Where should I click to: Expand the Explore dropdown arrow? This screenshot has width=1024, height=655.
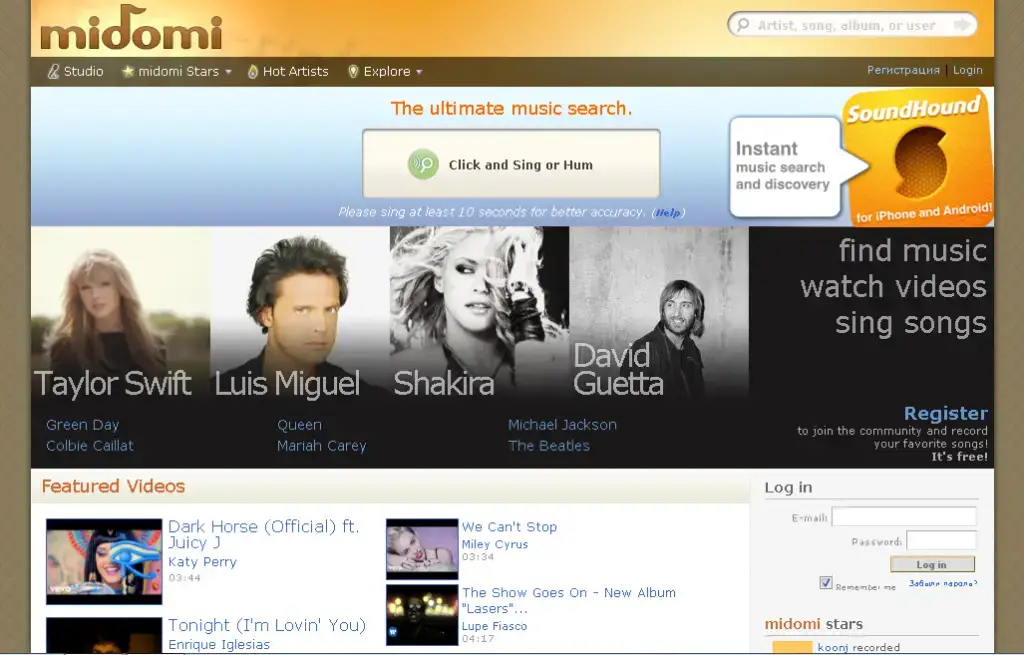[419, 72]
